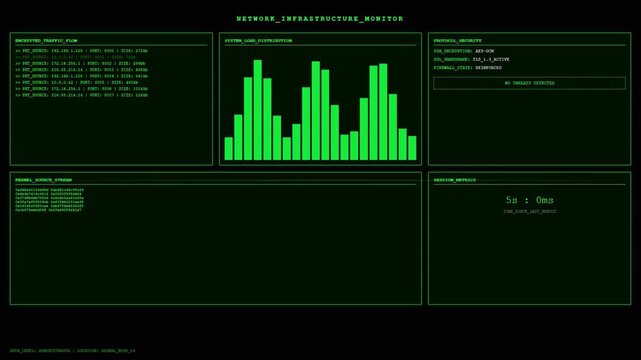Click the 5s : 0ms session timer
Image resolution: width=641 pixels, height=360 pixels.
coord(529,200)
